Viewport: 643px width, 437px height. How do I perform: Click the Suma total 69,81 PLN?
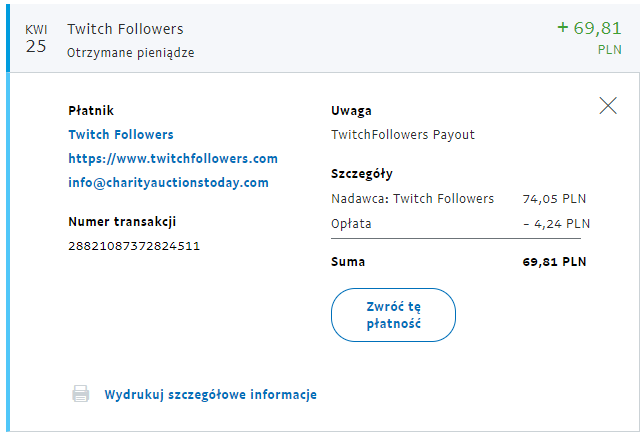[554, 262]
